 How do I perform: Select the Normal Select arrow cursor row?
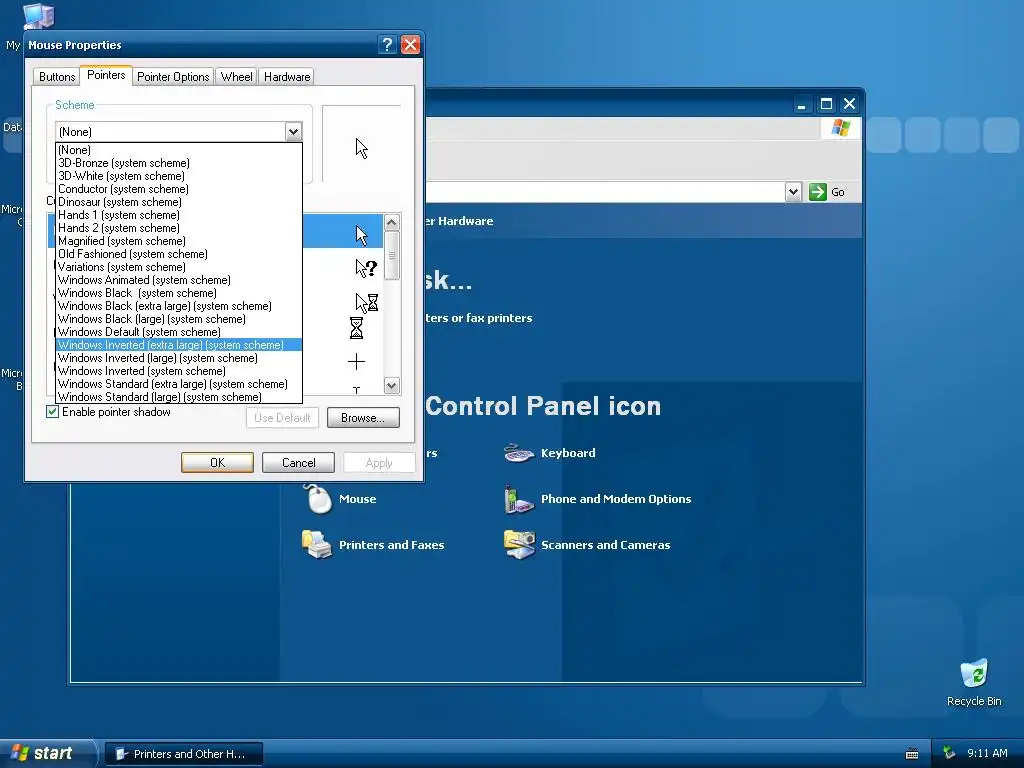(x=343, y=232)
